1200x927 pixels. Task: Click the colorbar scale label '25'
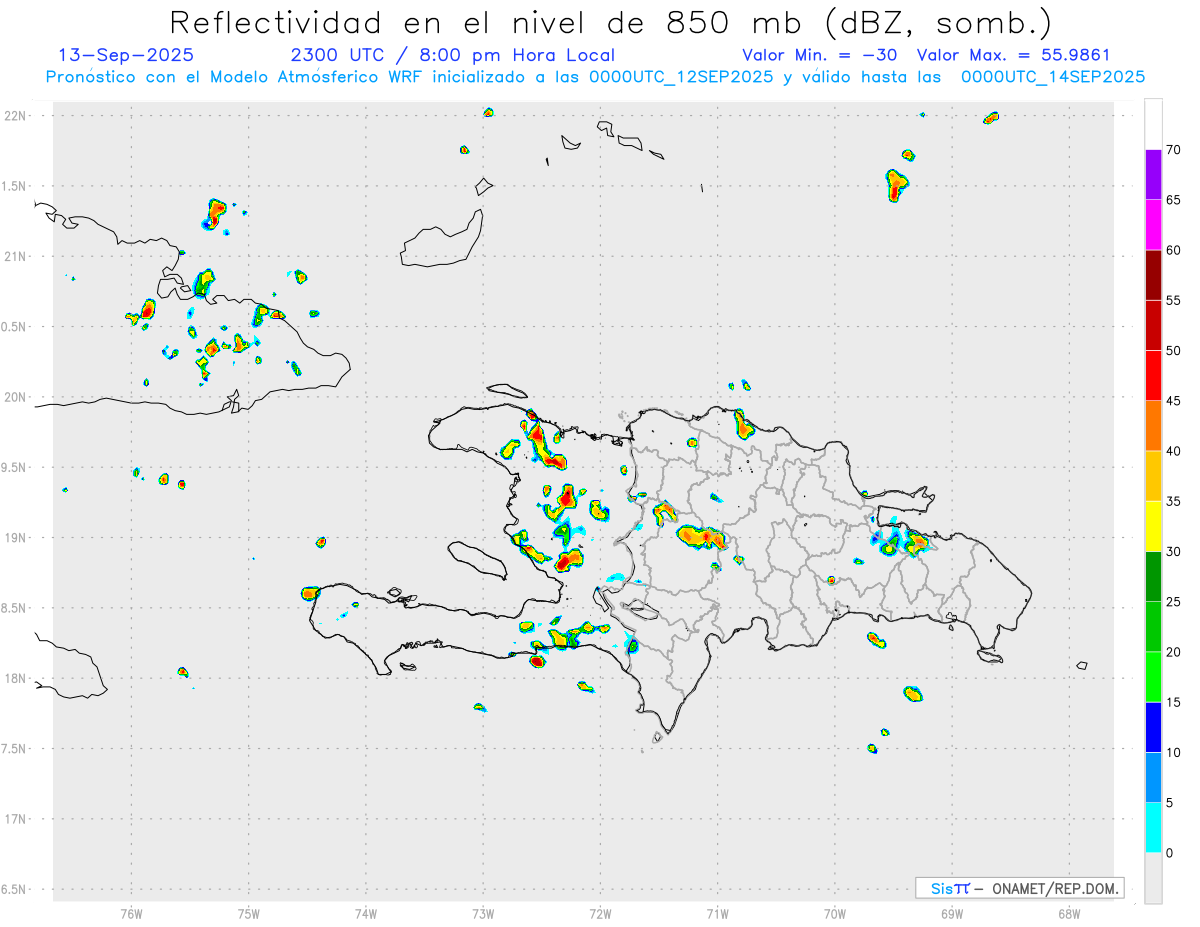(1173, 602)
